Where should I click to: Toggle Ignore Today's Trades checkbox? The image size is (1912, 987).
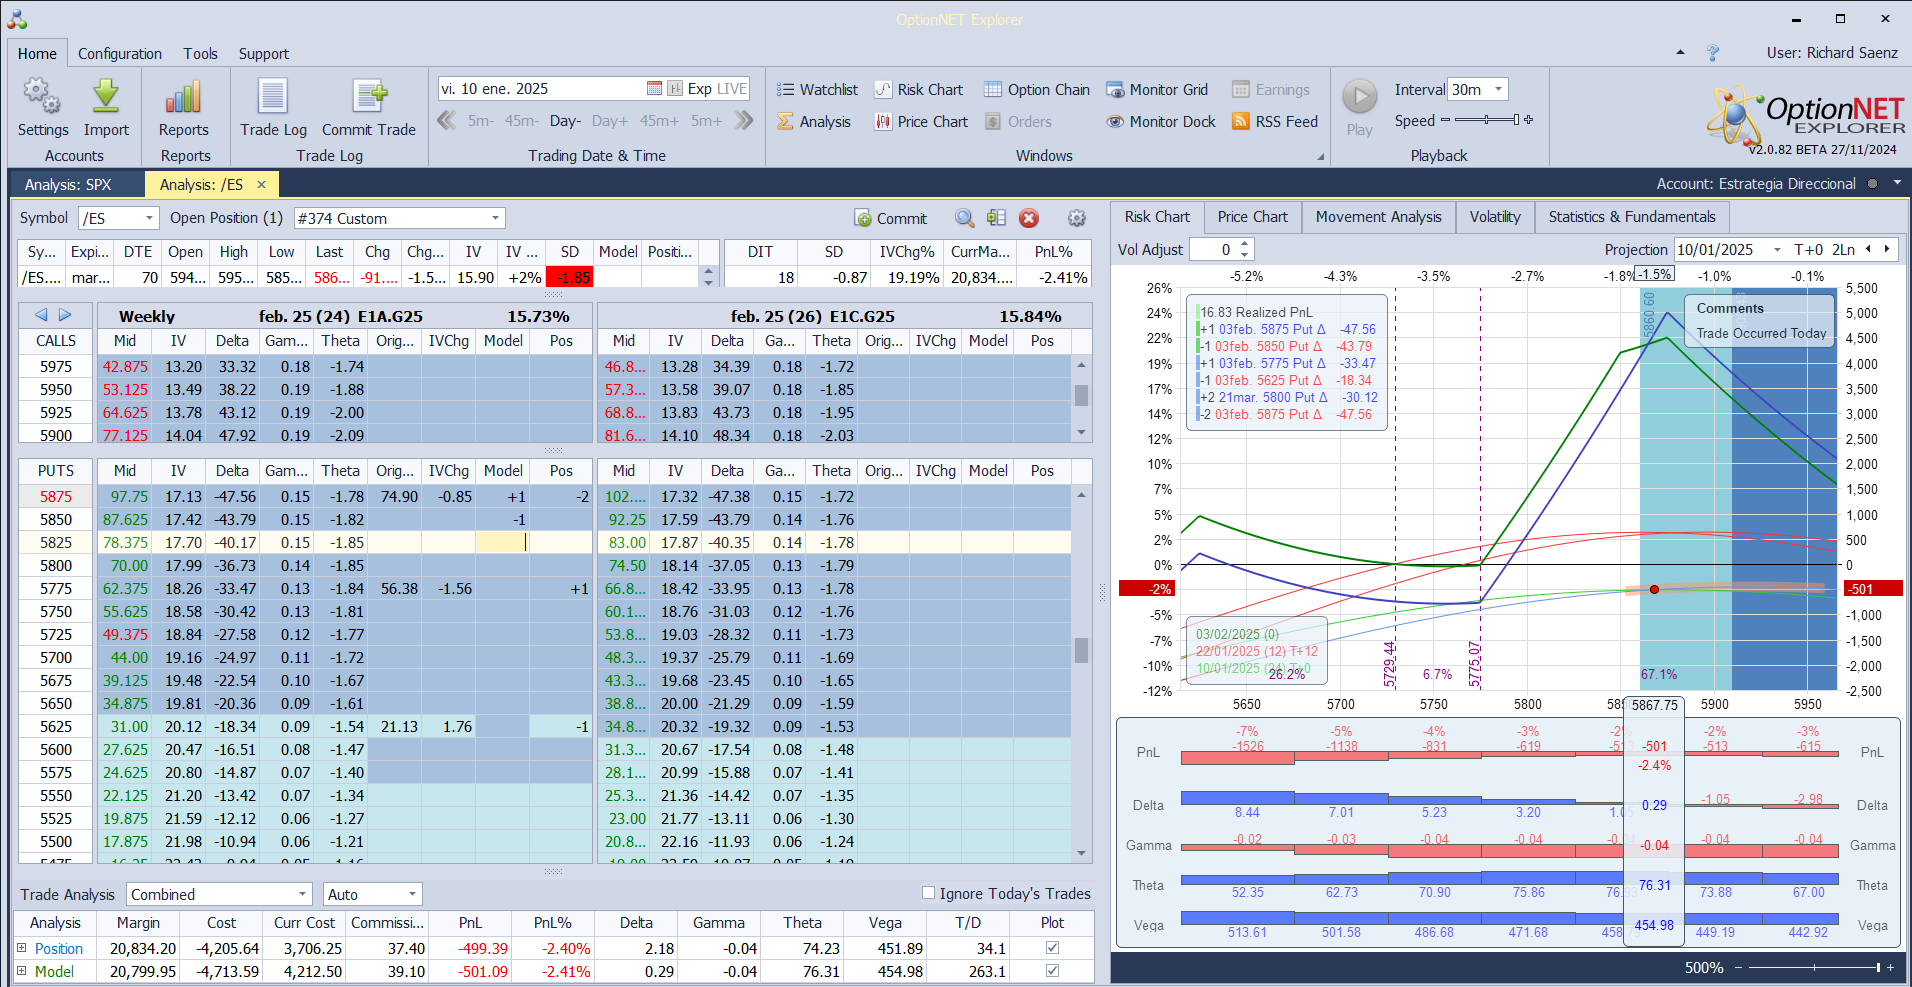tap(928, 893)
